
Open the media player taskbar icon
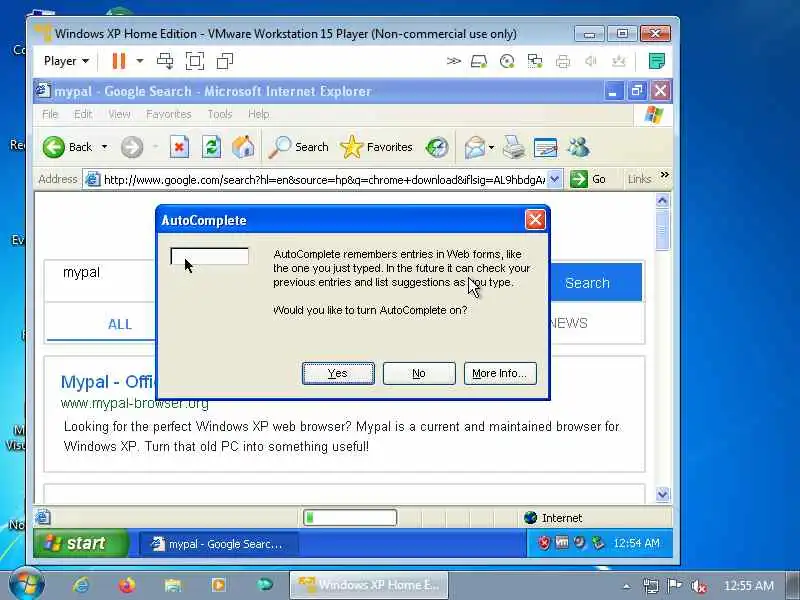coord(219,585)
